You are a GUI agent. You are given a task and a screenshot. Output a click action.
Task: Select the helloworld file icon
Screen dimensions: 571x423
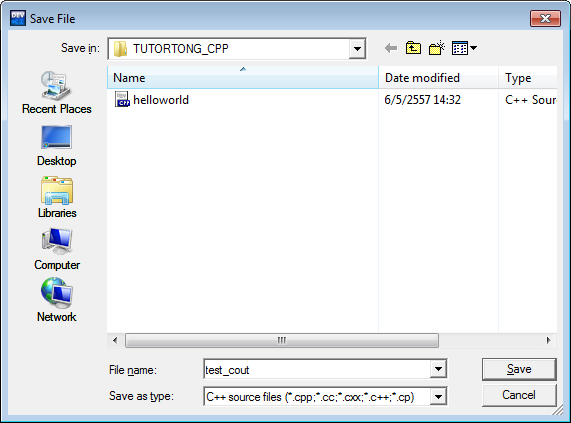[122, 99]
